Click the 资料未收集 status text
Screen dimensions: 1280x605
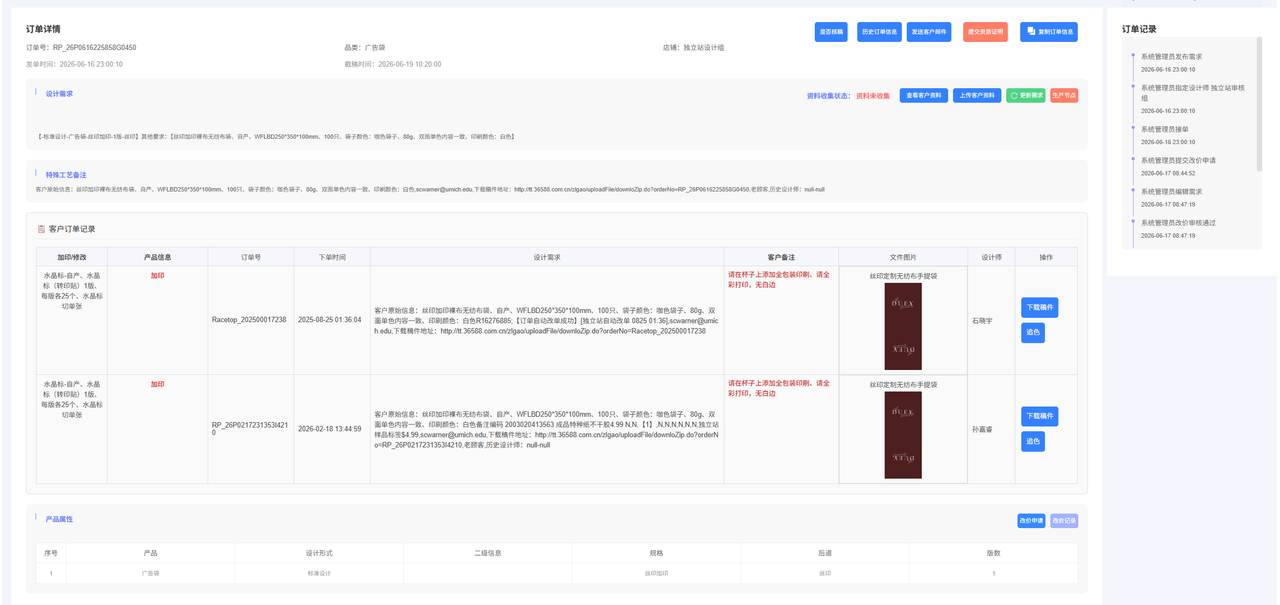[x=872, y=96]
